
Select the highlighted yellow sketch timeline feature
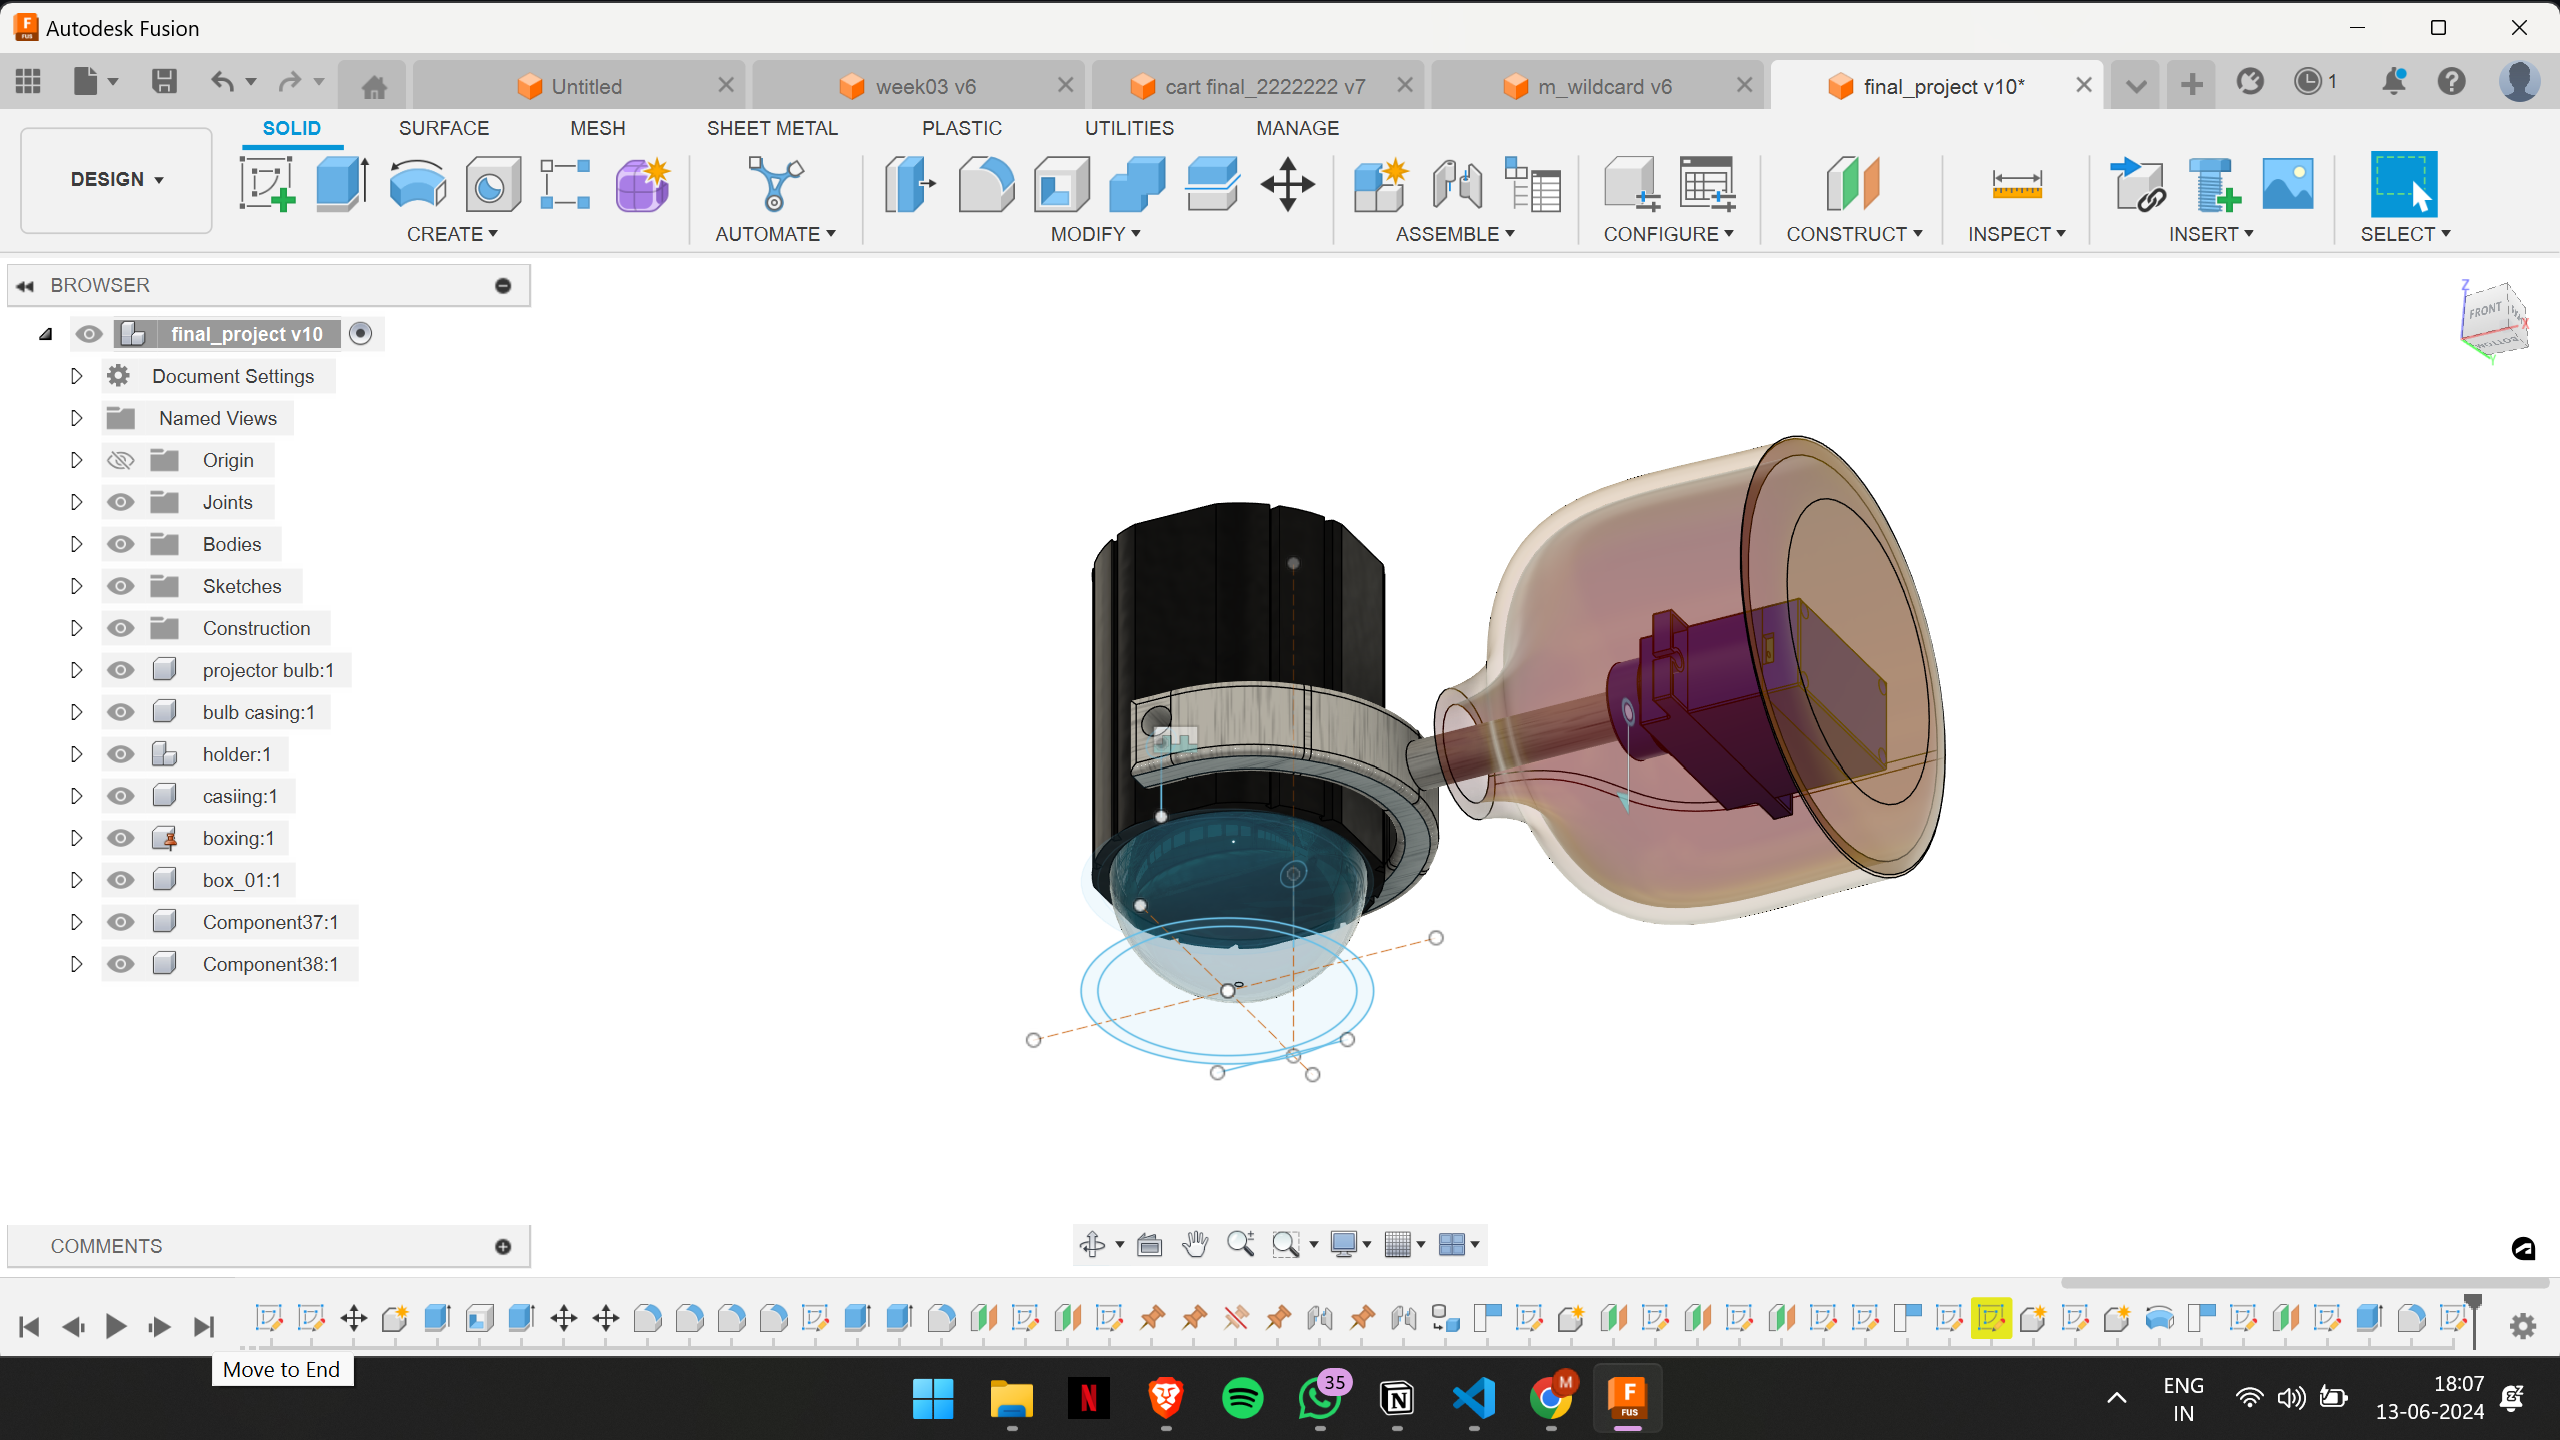tap(1991, 1318)
